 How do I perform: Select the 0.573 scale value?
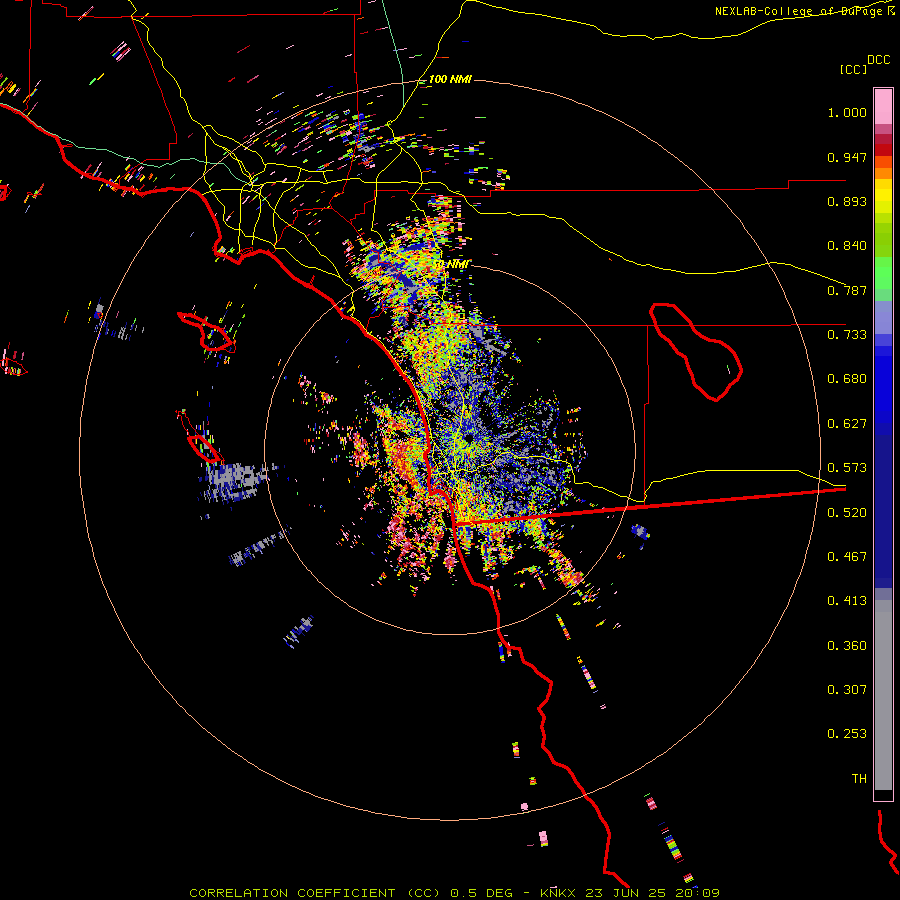pos(847,468)
